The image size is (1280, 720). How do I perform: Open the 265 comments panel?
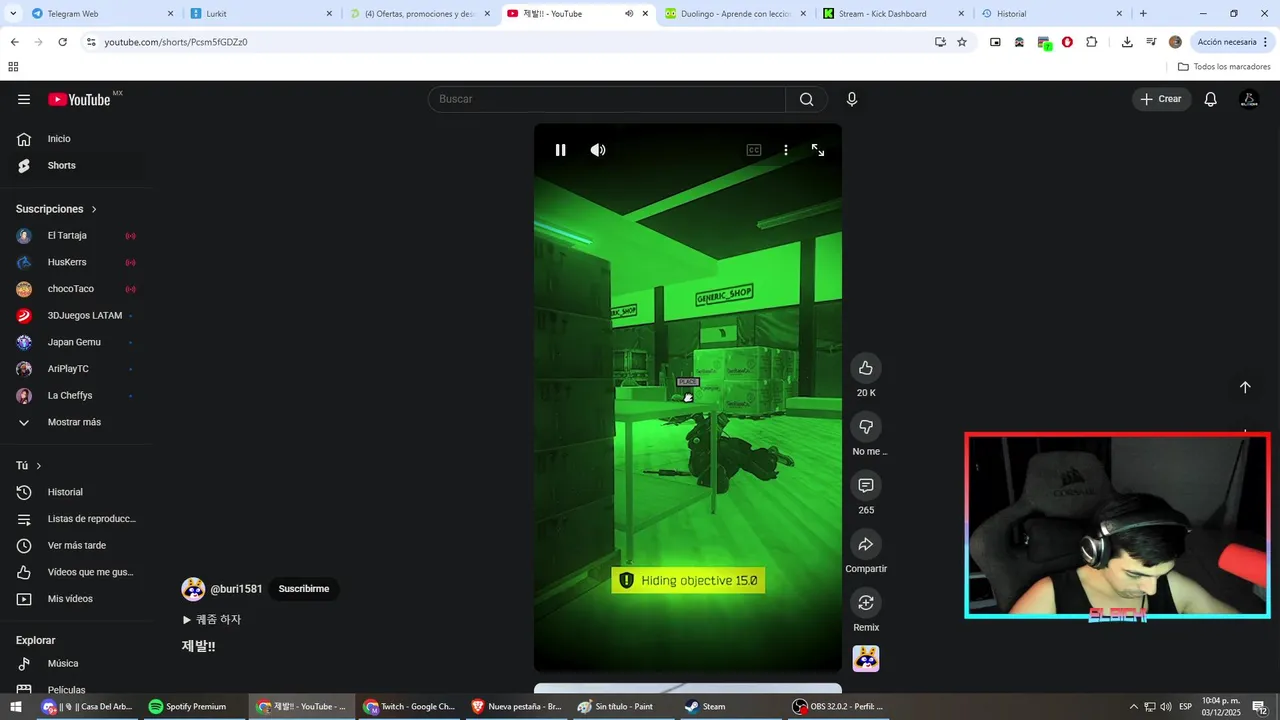pos(866,486)
